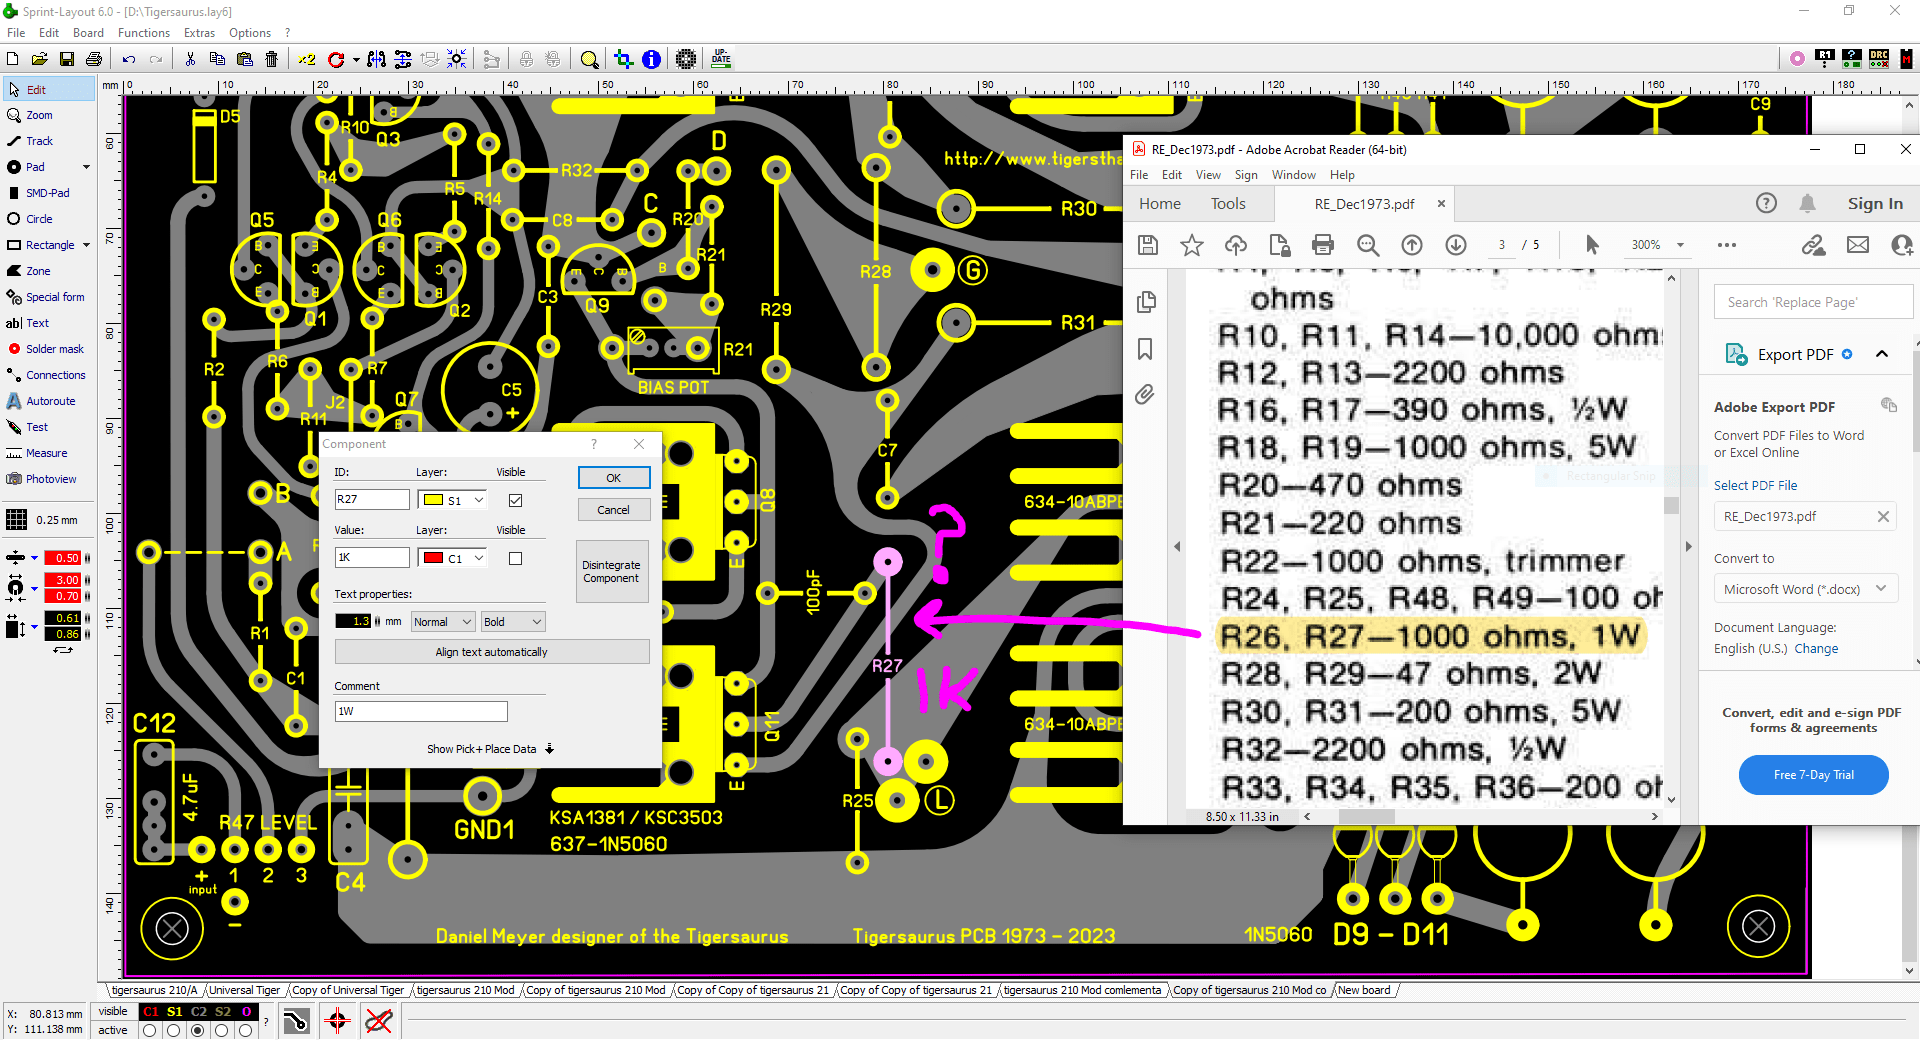
Task: Print the board using printer icon
Action: pyautogui.click(x=94, y=59)
